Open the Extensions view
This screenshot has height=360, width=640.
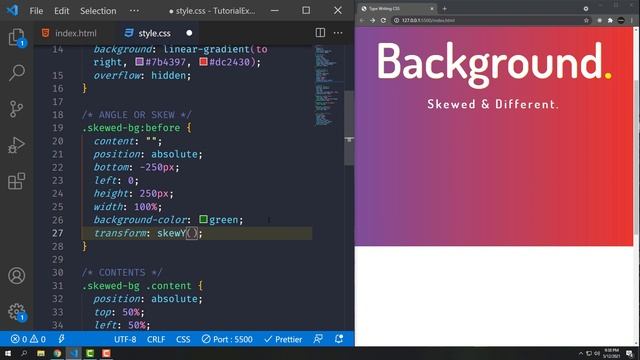tap(17, 181)
